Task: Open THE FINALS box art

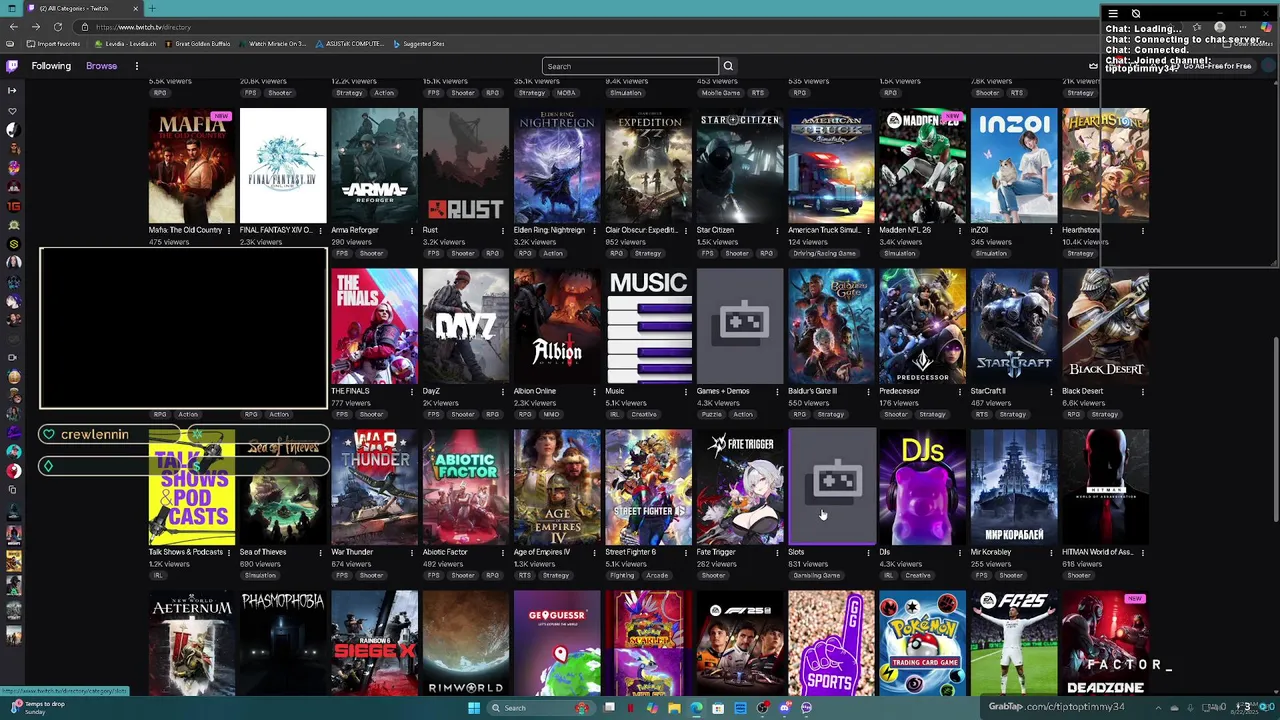Action: pos(374,326)
